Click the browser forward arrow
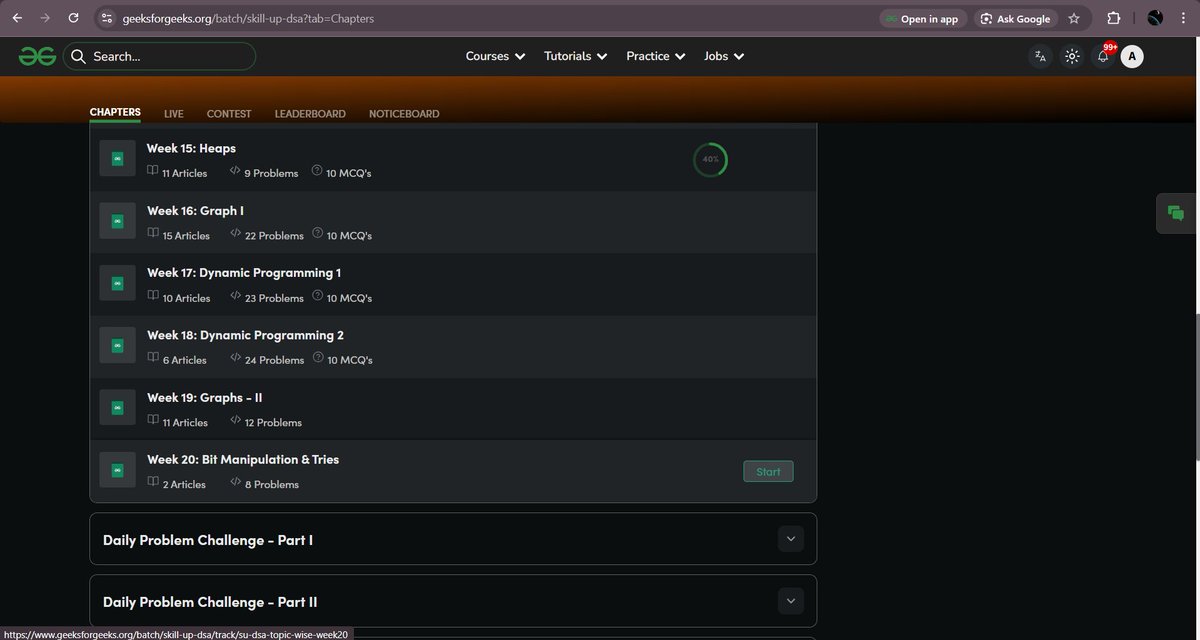Viewport: 1200px width, 640px height. (x=44, y=18)
